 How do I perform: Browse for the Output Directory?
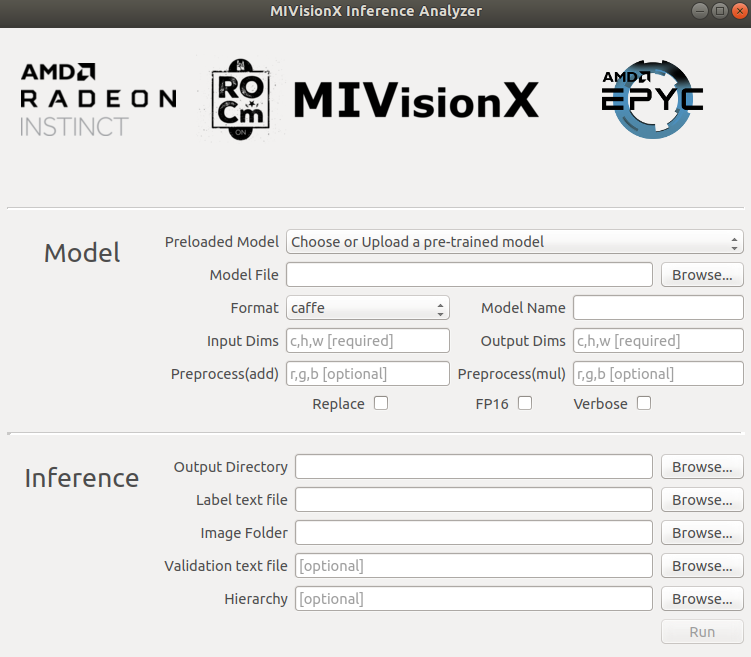tap(702, 467)
